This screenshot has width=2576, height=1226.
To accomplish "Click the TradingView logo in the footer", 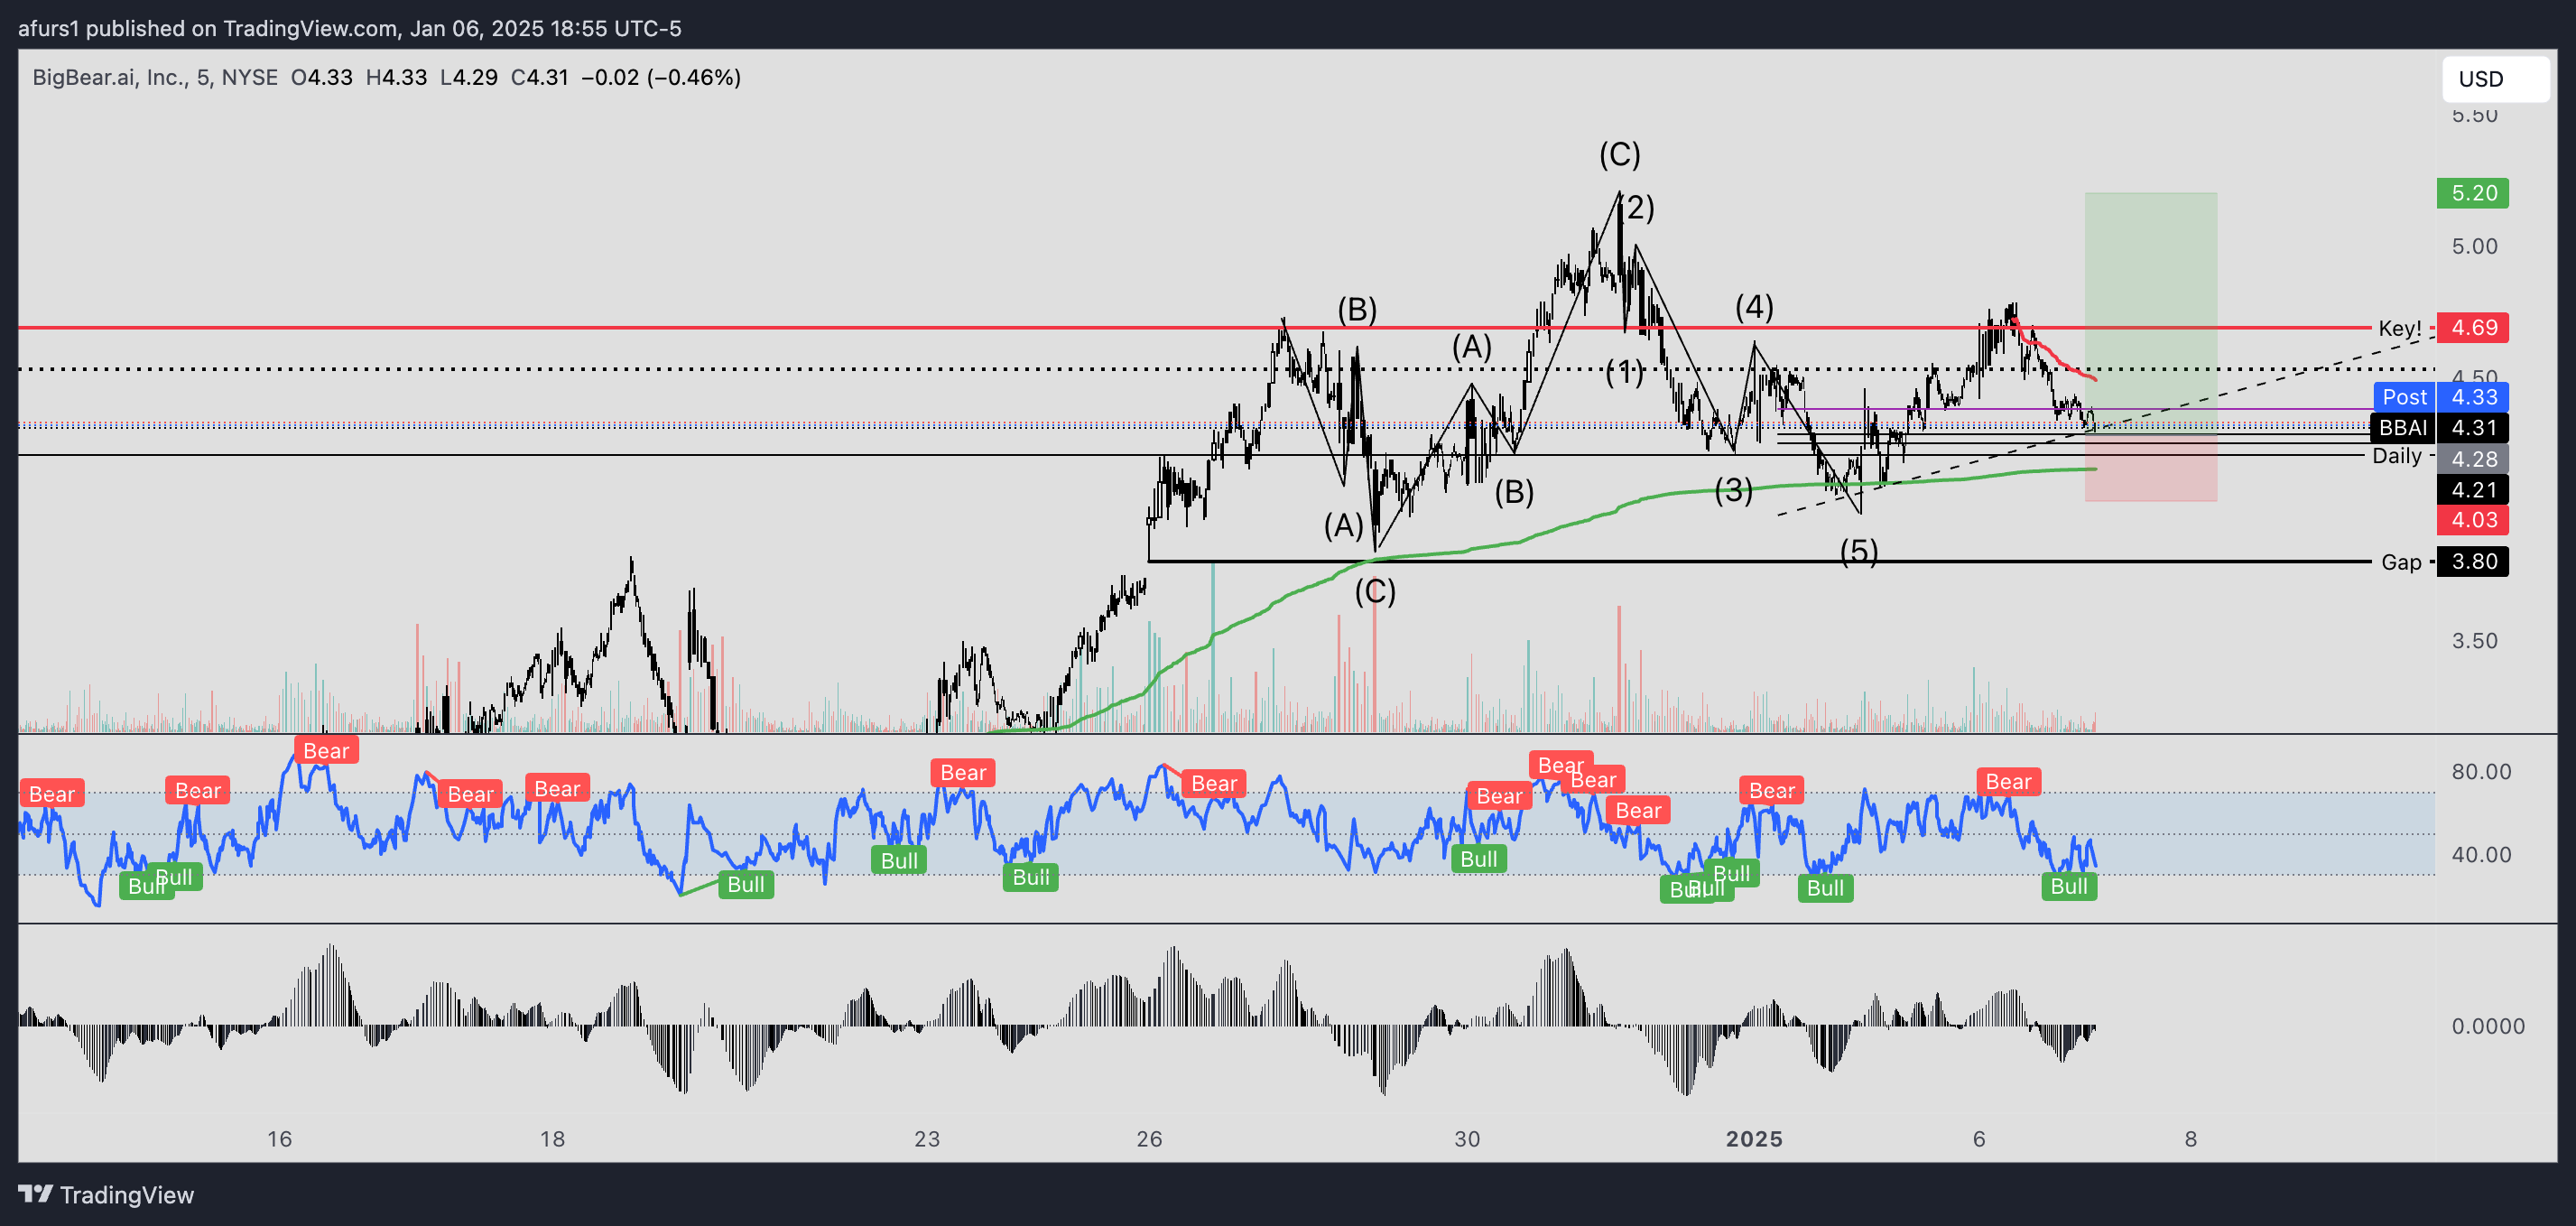I will pos(106,1195).
